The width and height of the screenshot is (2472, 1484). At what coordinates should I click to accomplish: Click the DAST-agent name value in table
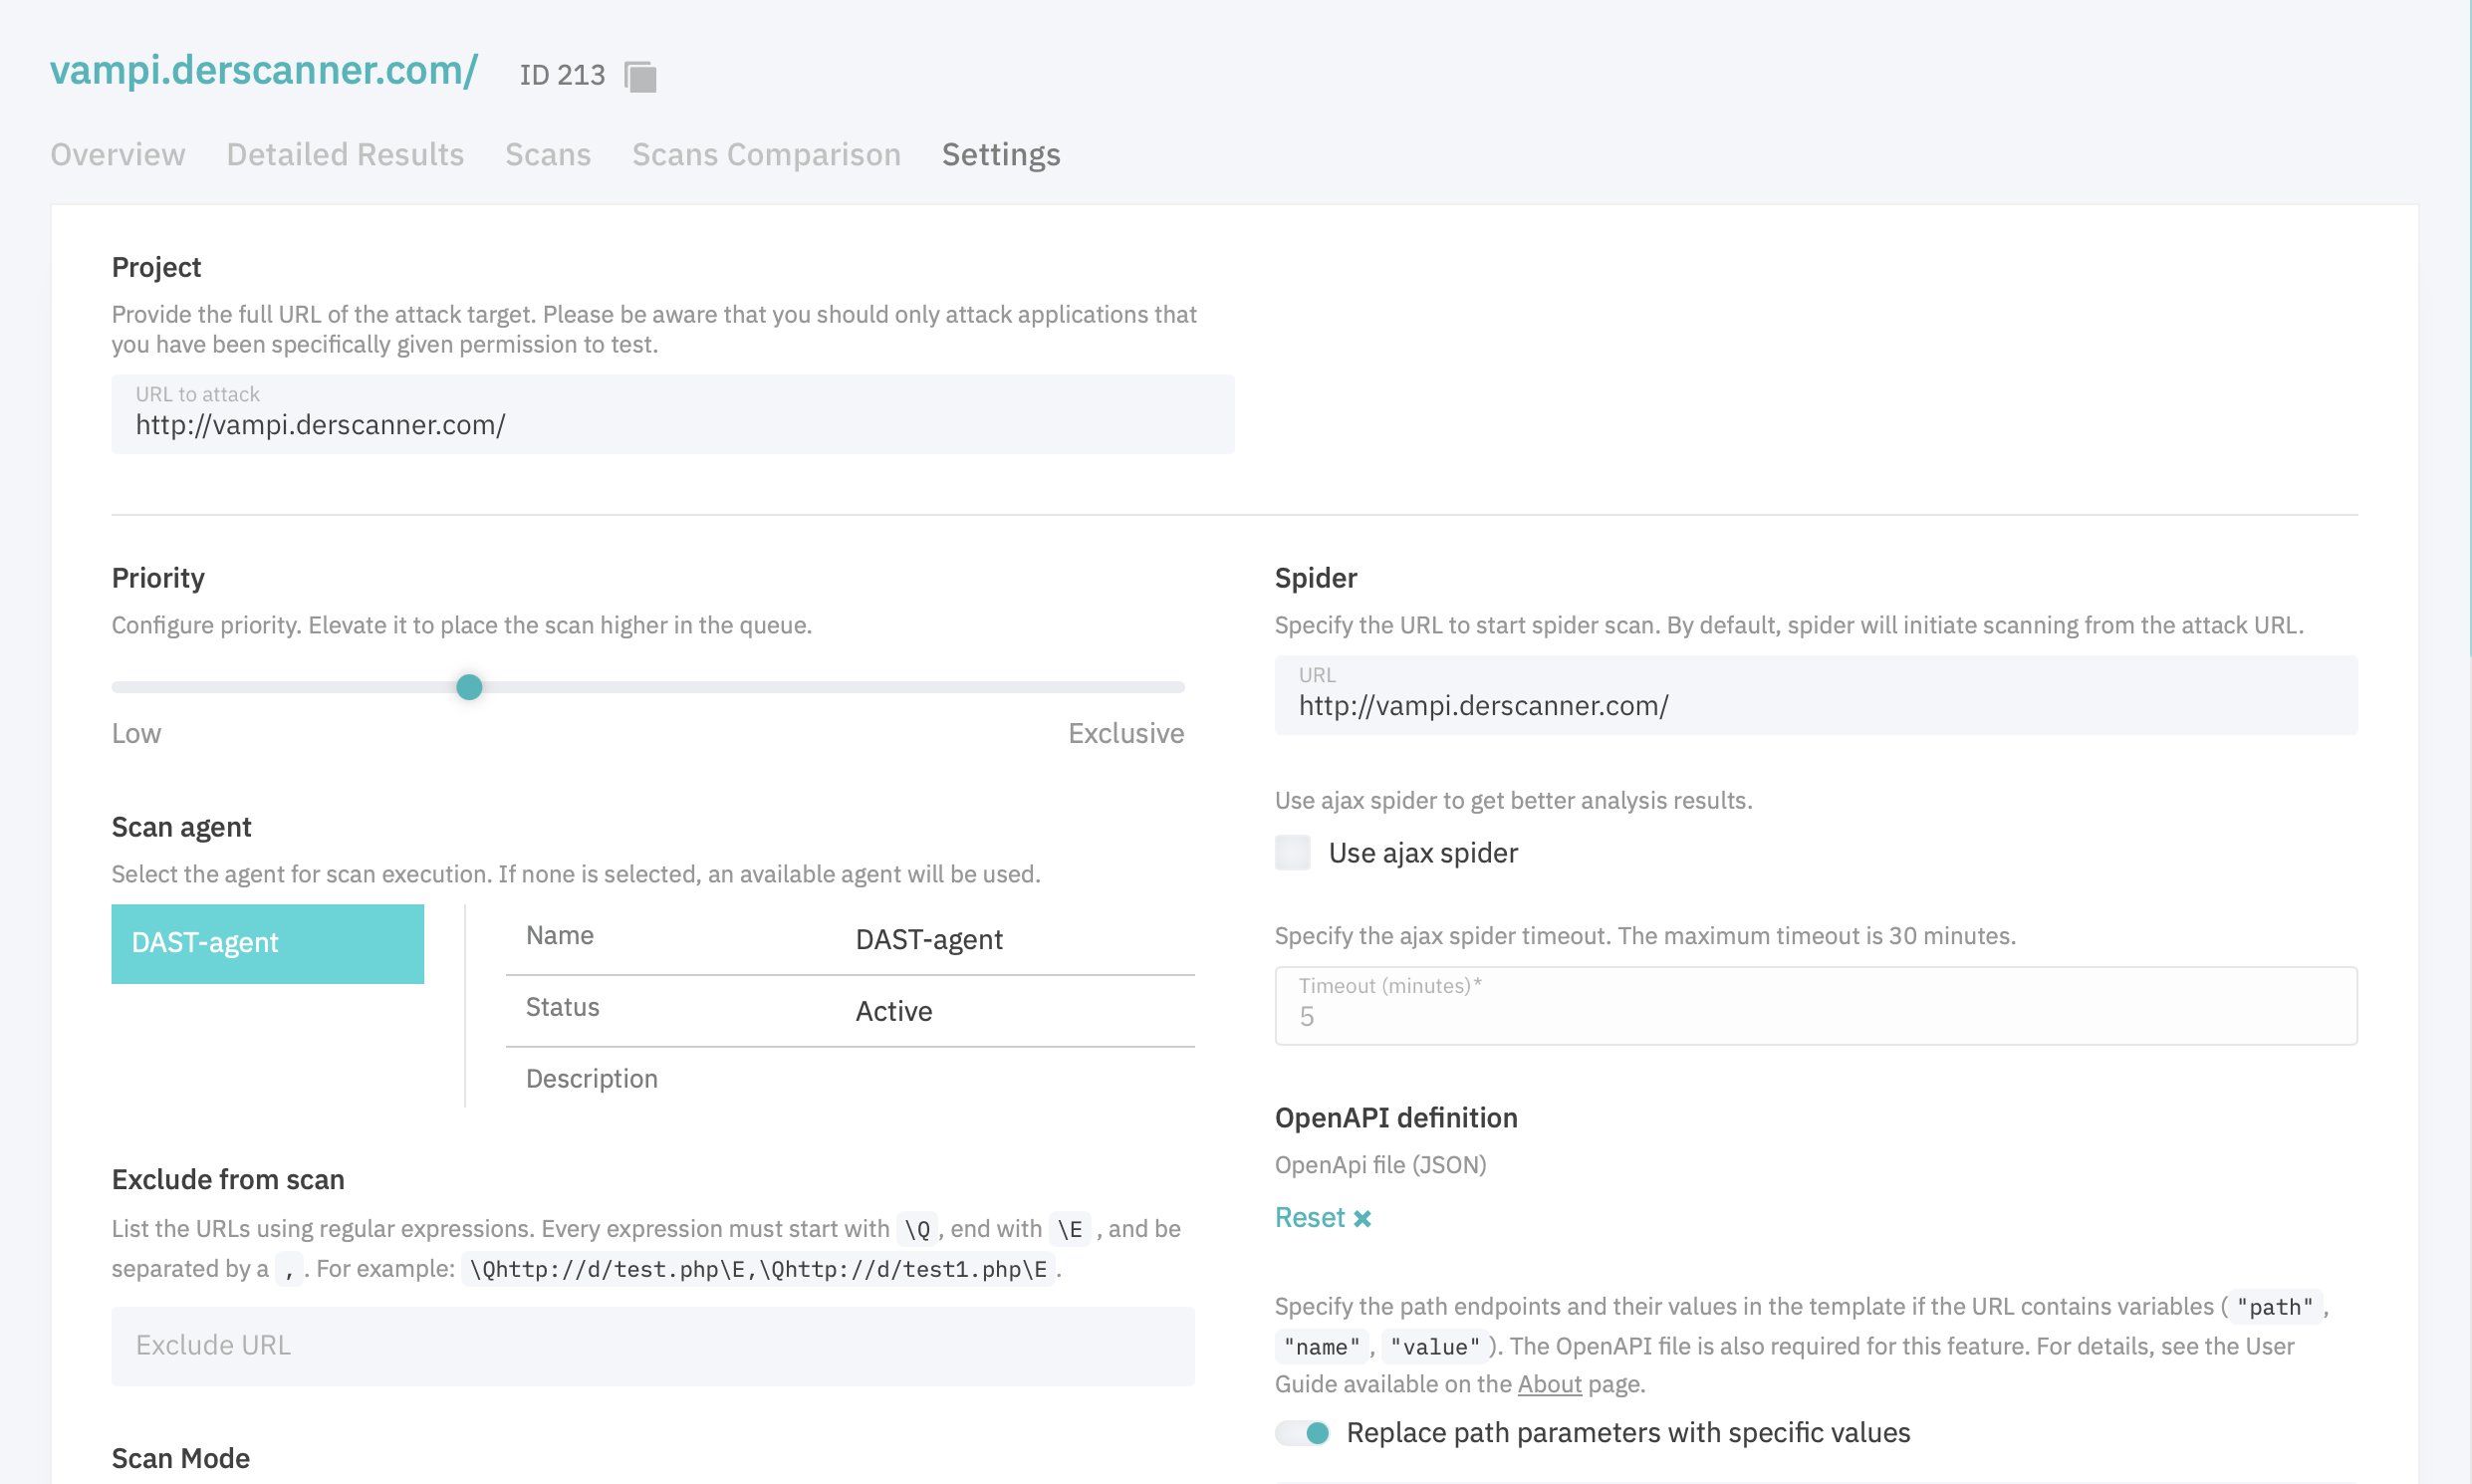[929, 939]
